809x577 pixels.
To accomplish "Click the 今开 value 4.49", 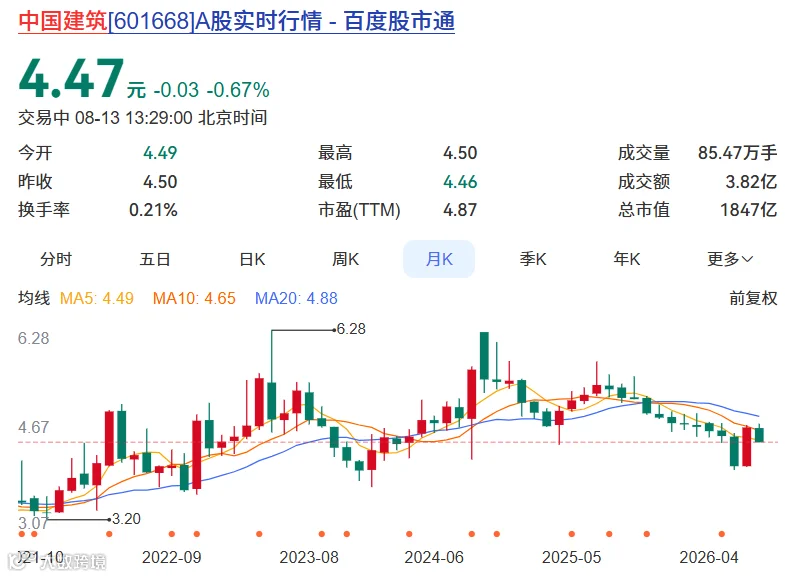I will (x=160, y=153).
